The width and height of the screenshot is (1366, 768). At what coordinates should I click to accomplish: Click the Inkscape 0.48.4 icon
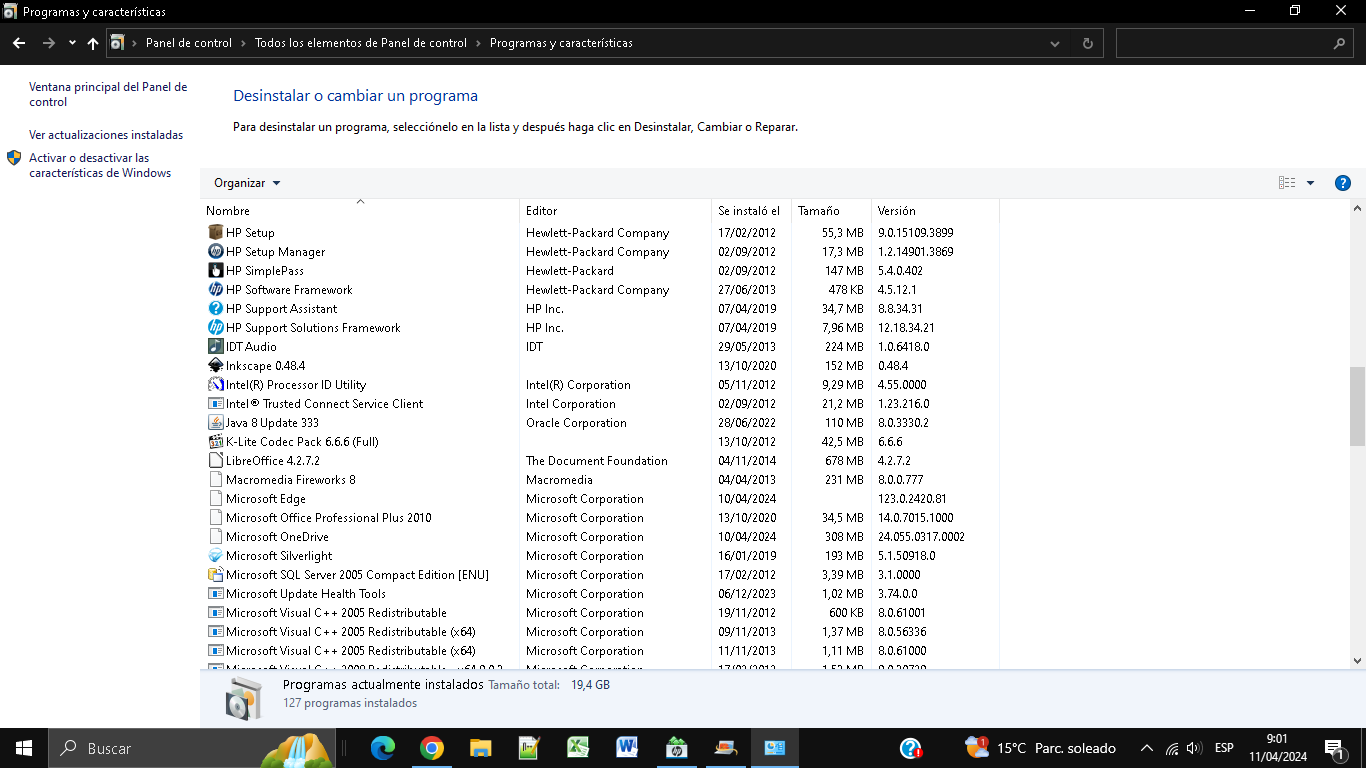[x=215, y=365]
